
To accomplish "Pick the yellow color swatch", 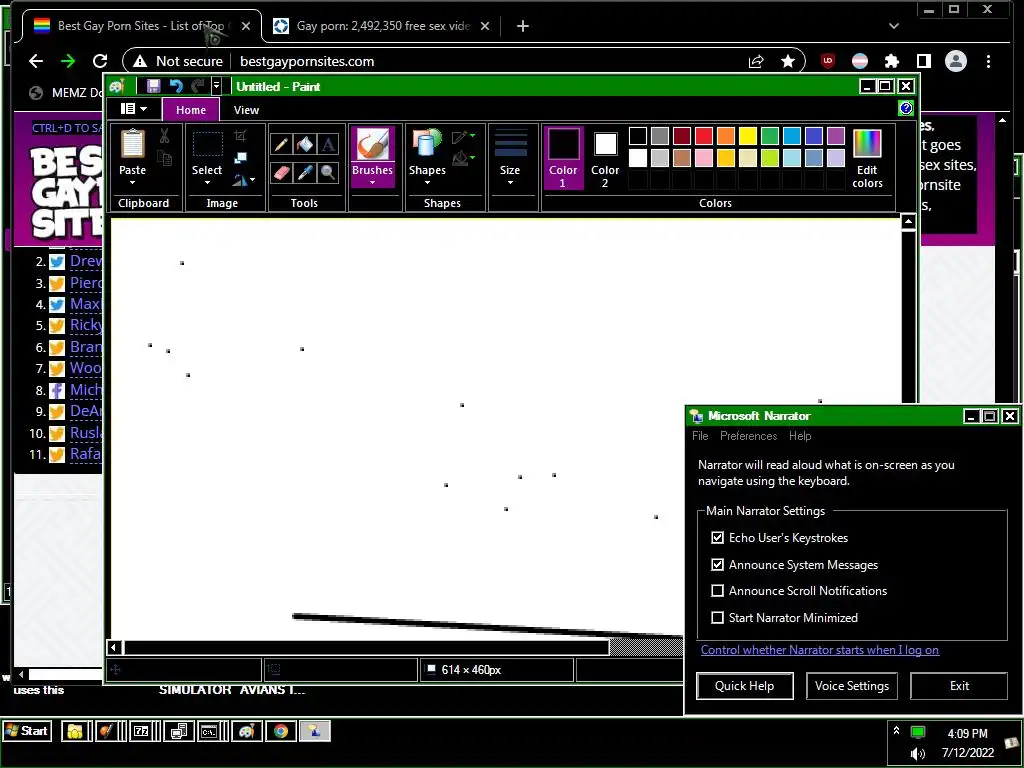I will 748,136.
